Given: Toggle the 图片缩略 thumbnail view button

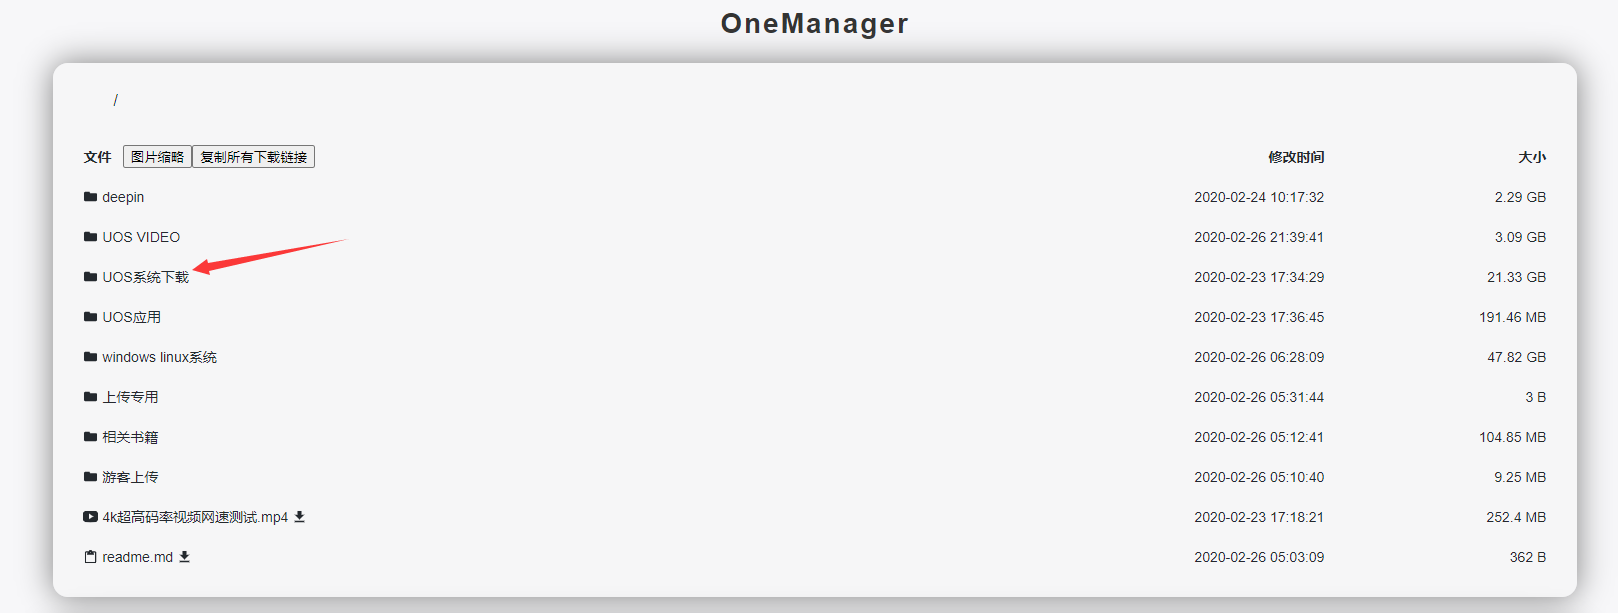Looking at the screenshot, I should coord(157,157).
